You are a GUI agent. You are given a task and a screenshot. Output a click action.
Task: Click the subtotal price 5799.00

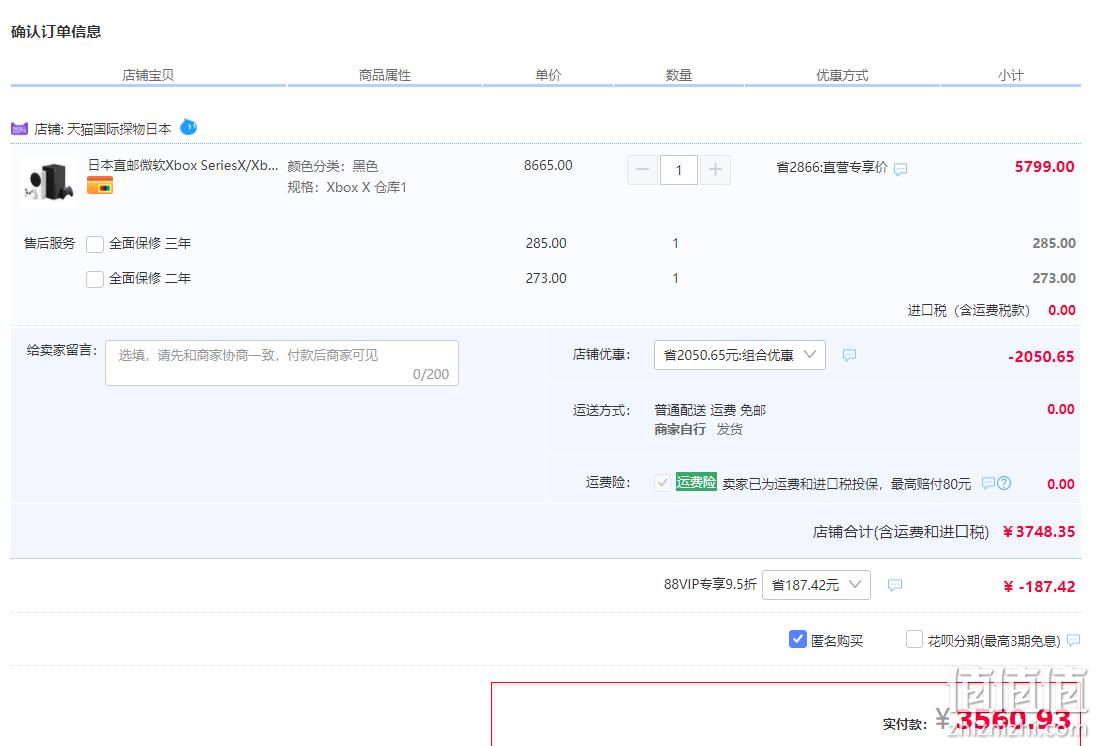coord(1045,167)
